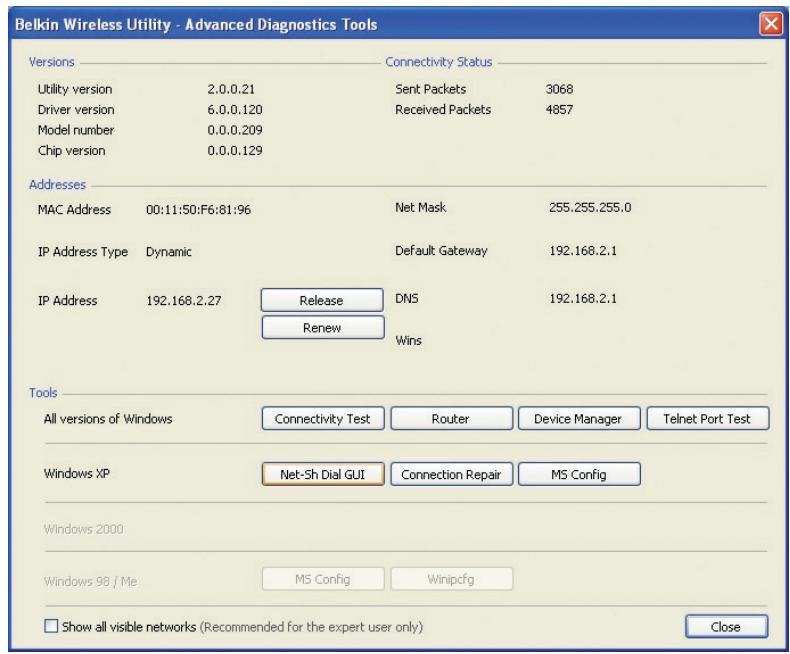The image size is (790, 654).
Task: Click the Tools section heading
Action: (x=43, y=393)
